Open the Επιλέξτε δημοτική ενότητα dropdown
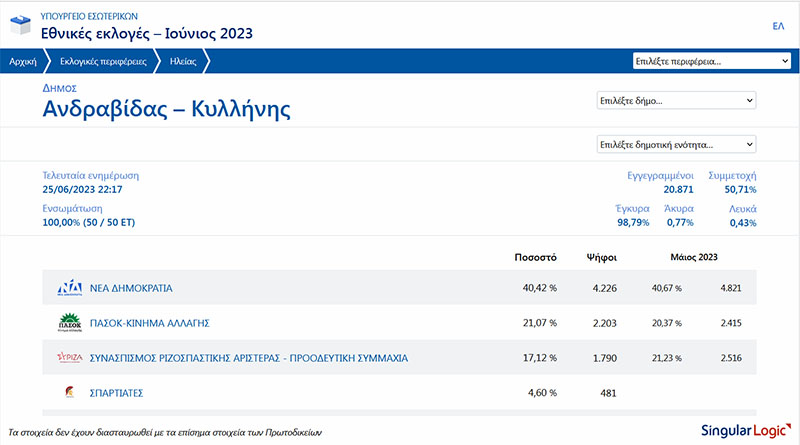The width and height of the screenshot is (800, 445). click(x=676, y=144)
